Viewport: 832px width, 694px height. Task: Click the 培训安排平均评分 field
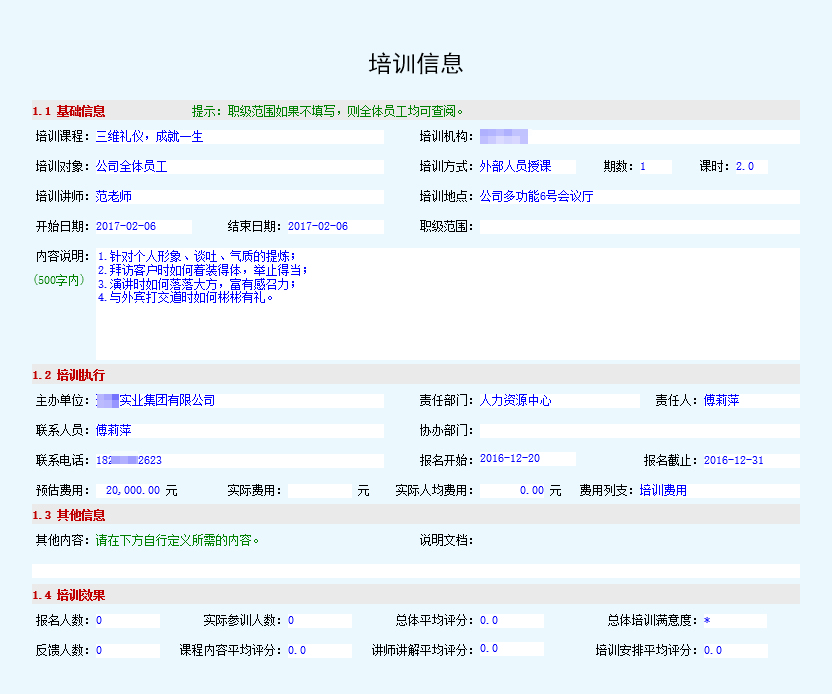click(x=735, y=651)
